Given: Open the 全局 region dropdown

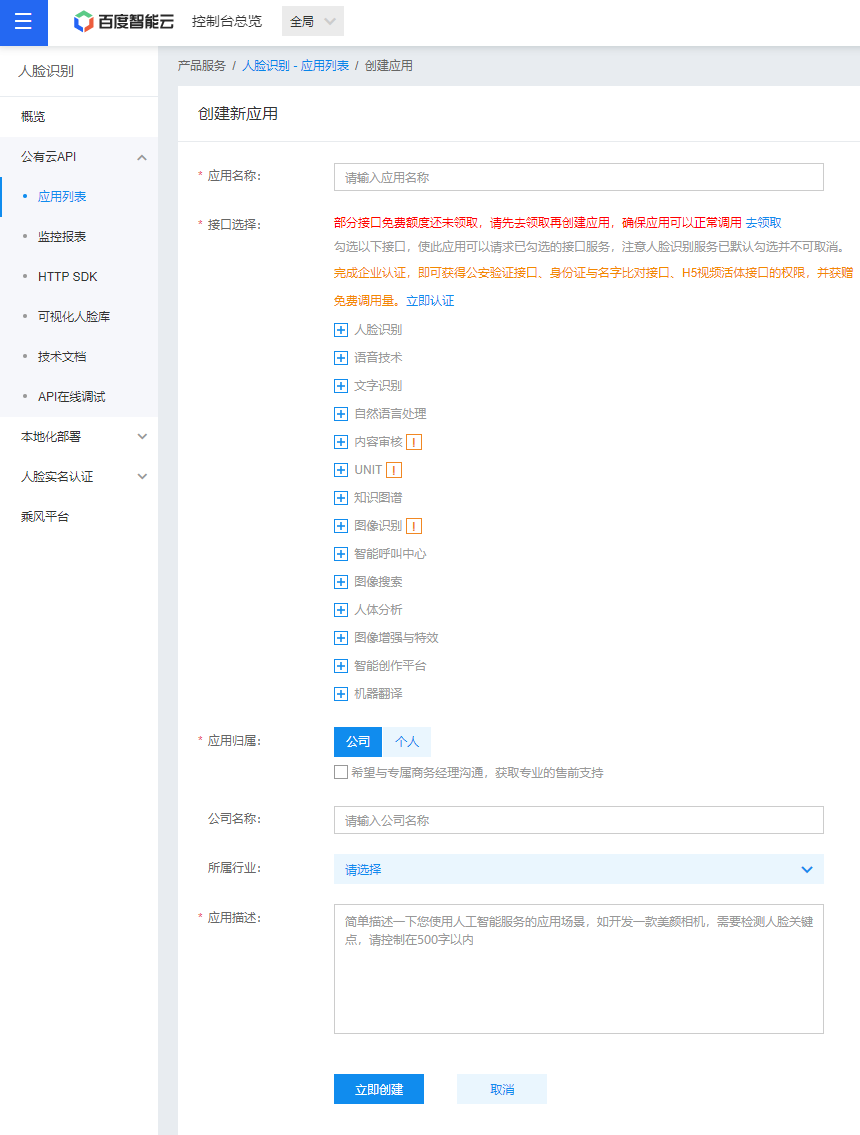Looking at the screenshot, I should (x=313, y=22).
